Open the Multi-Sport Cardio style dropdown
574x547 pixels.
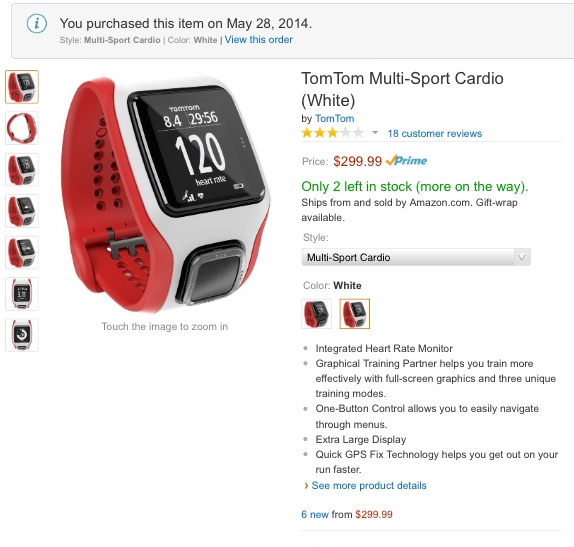pos(416,257)
